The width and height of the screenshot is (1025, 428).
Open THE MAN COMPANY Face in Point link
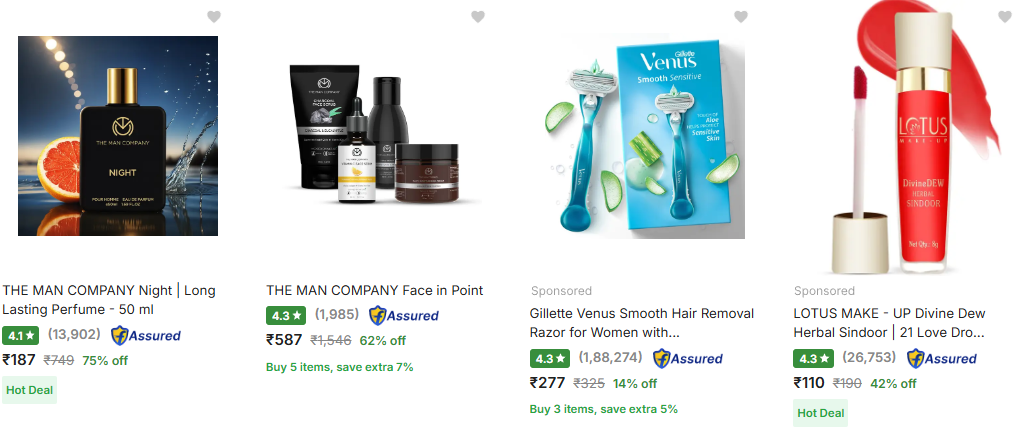[x=375, y=290]
